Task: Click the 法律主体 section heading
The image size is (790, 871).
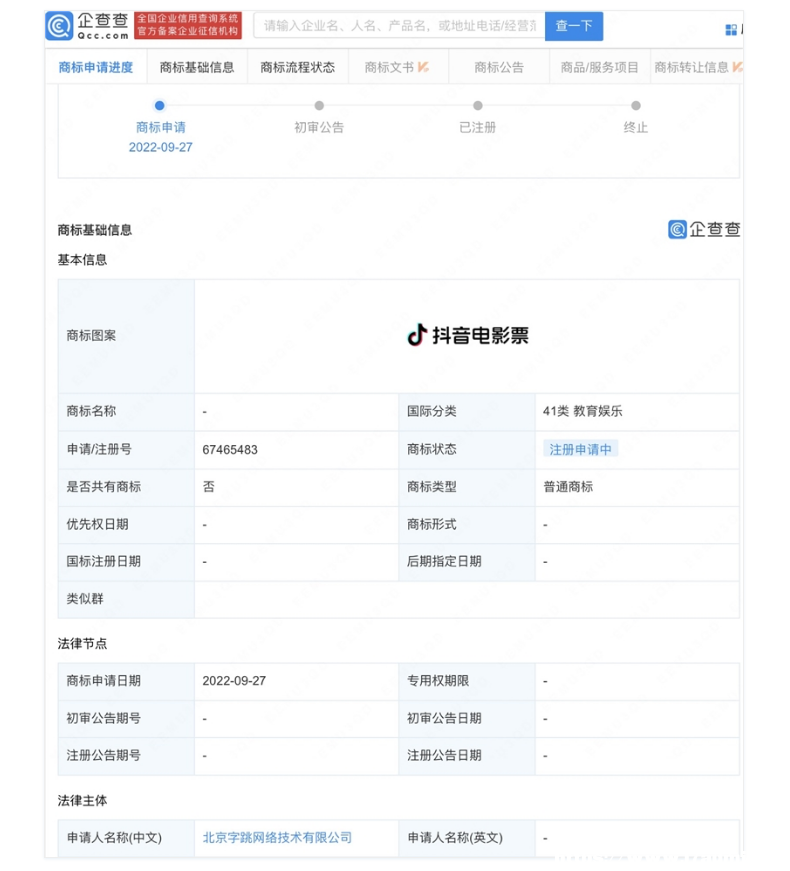Action: point(82,800)
